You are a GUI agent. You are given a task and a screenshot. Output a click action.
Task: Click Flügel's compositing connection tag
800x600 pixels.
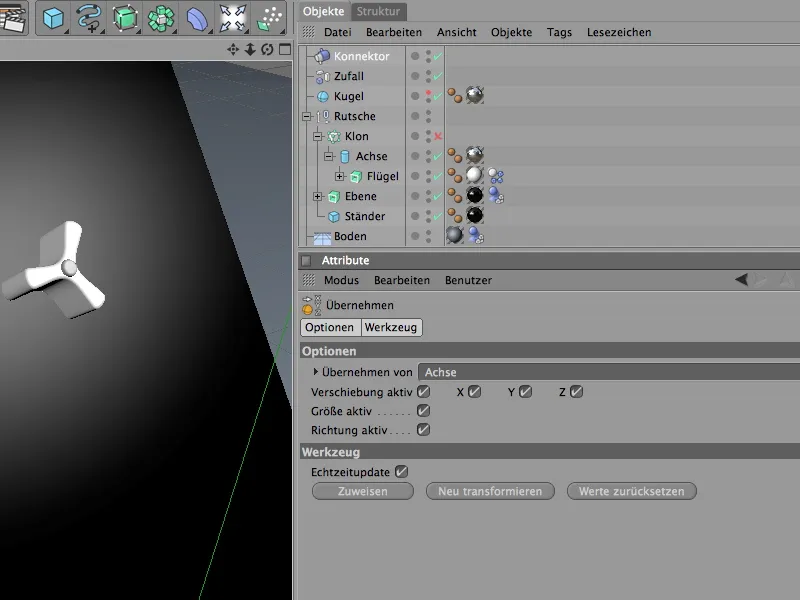(x=495, y=176)
